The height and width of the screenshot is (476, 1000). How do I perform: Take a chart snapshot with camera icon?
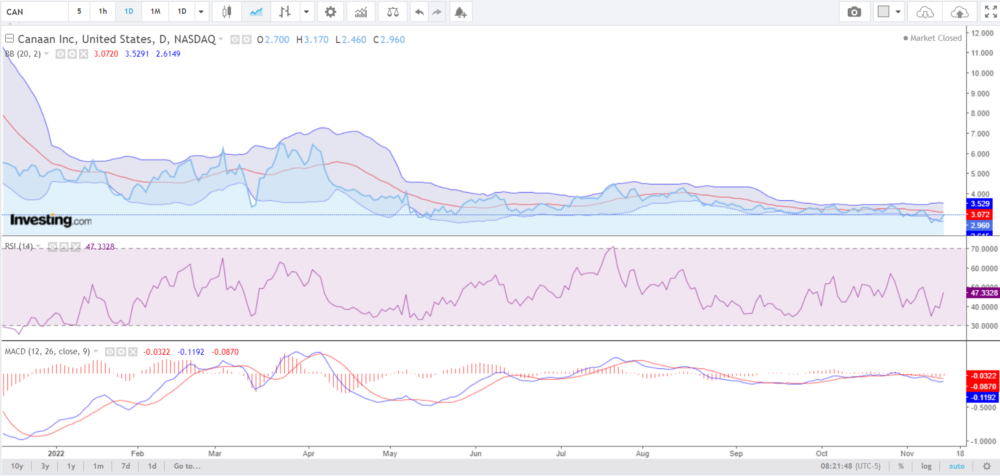click(x=854, y=12)
